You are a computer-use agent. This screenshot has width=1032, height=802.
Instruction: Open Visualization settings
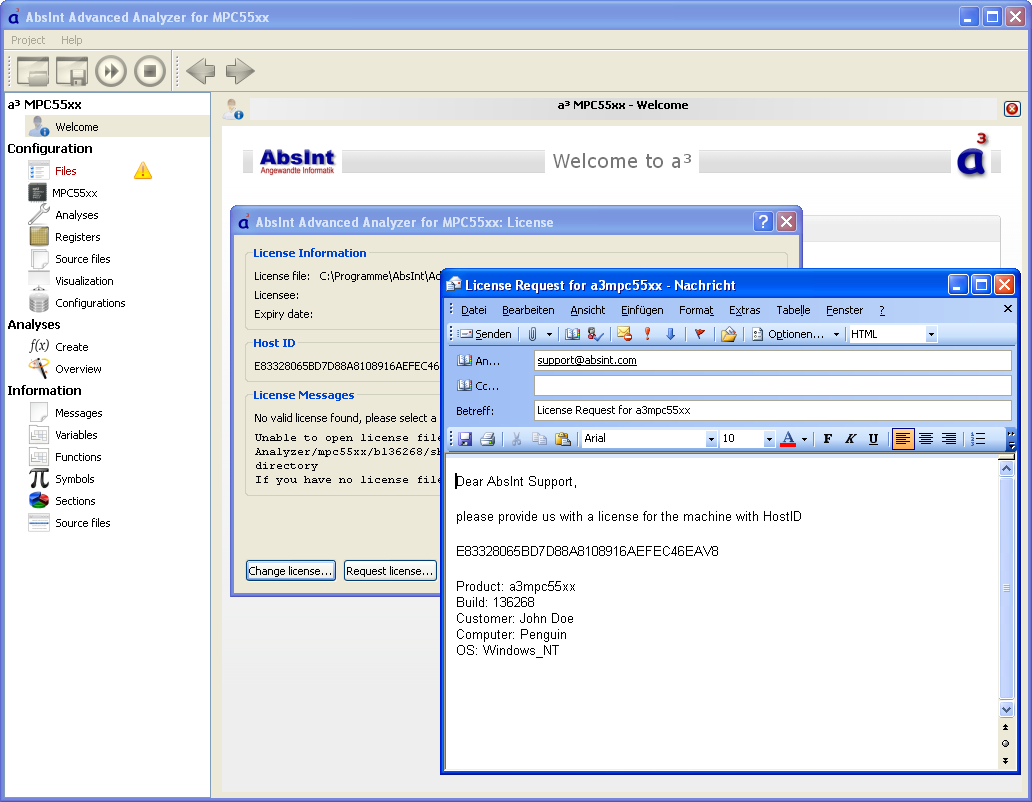pyautogui.click(x=84, y=281)
